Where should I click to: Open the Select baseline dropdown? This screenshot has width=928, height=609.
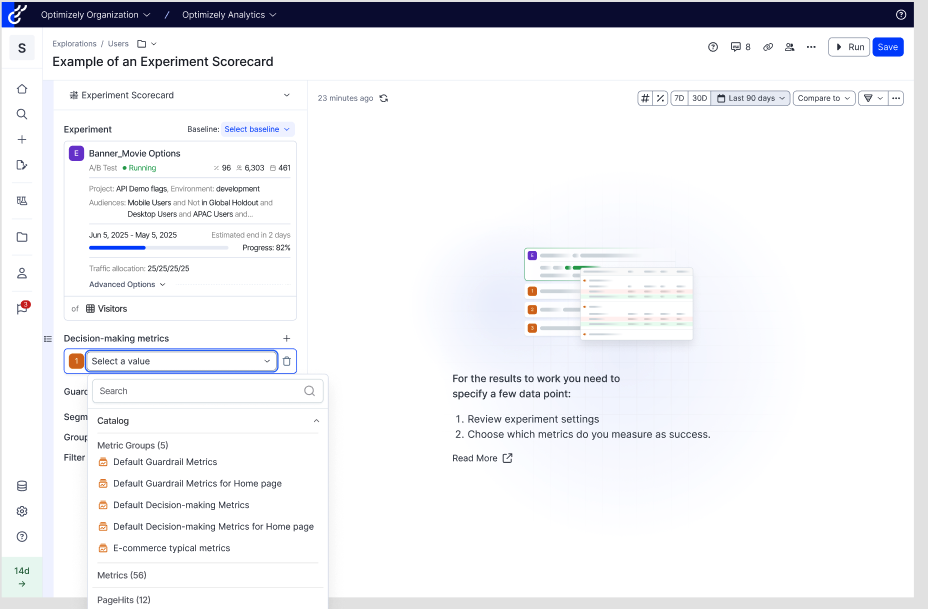tap(257, 129)
